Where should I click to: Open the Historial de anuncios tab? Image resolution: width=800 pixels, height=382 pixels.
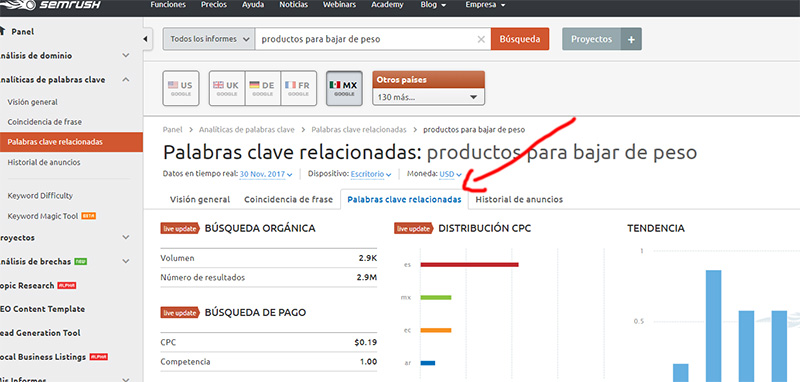click(519, 199)
